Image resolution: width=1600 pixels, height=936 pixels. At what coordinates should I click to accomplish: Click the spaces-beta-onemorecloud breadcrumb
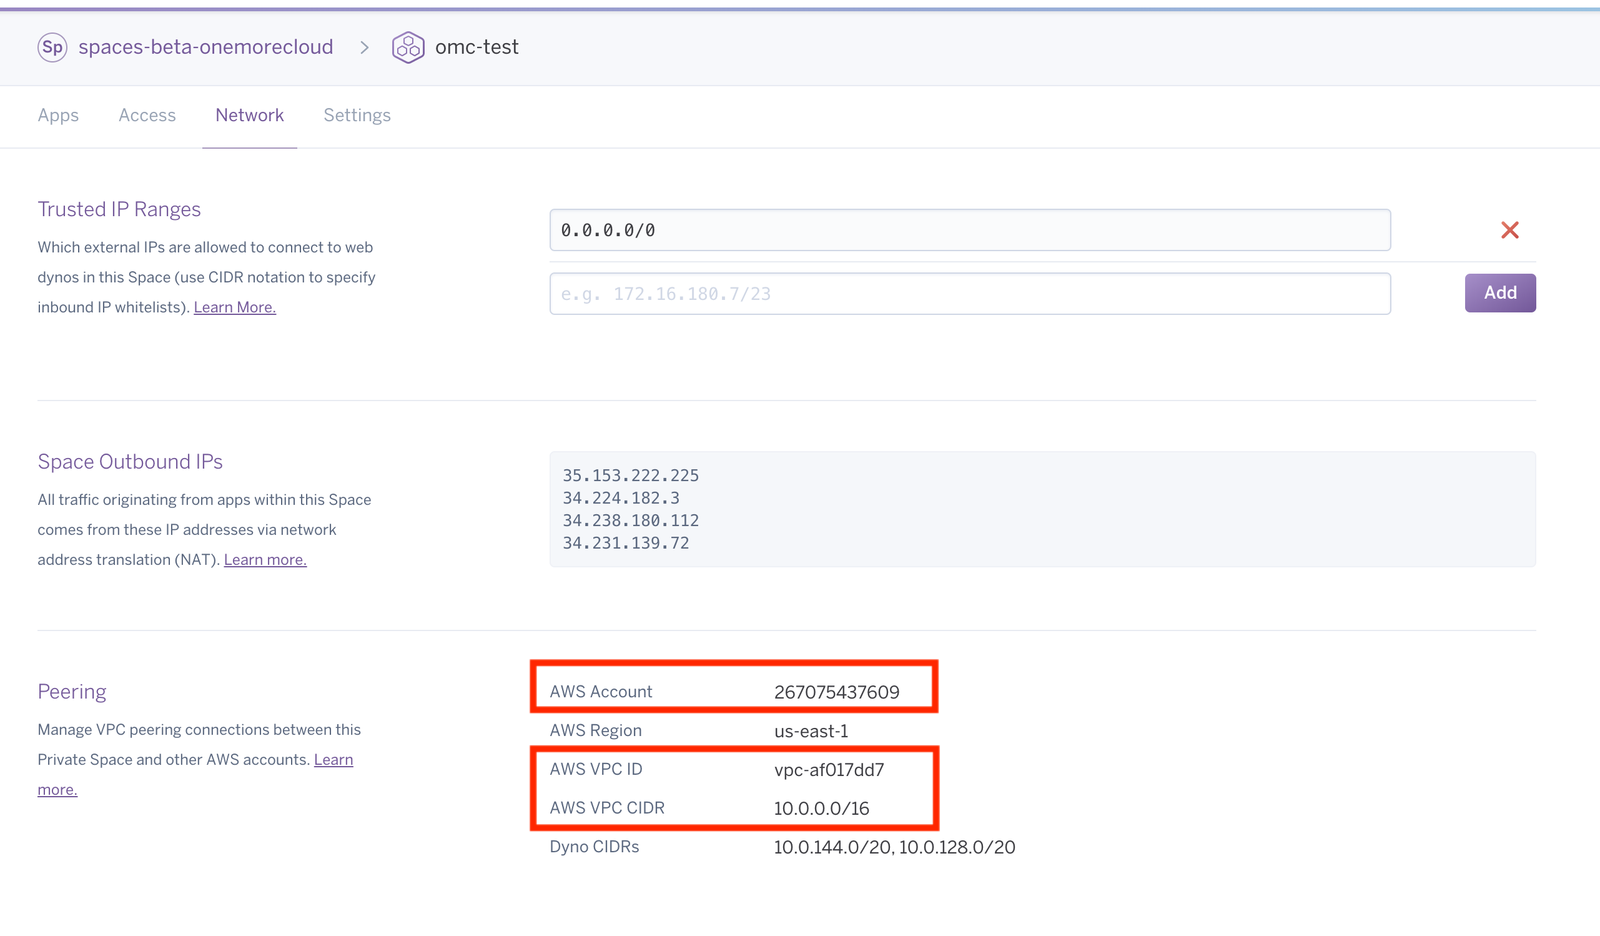click(204, 47)
